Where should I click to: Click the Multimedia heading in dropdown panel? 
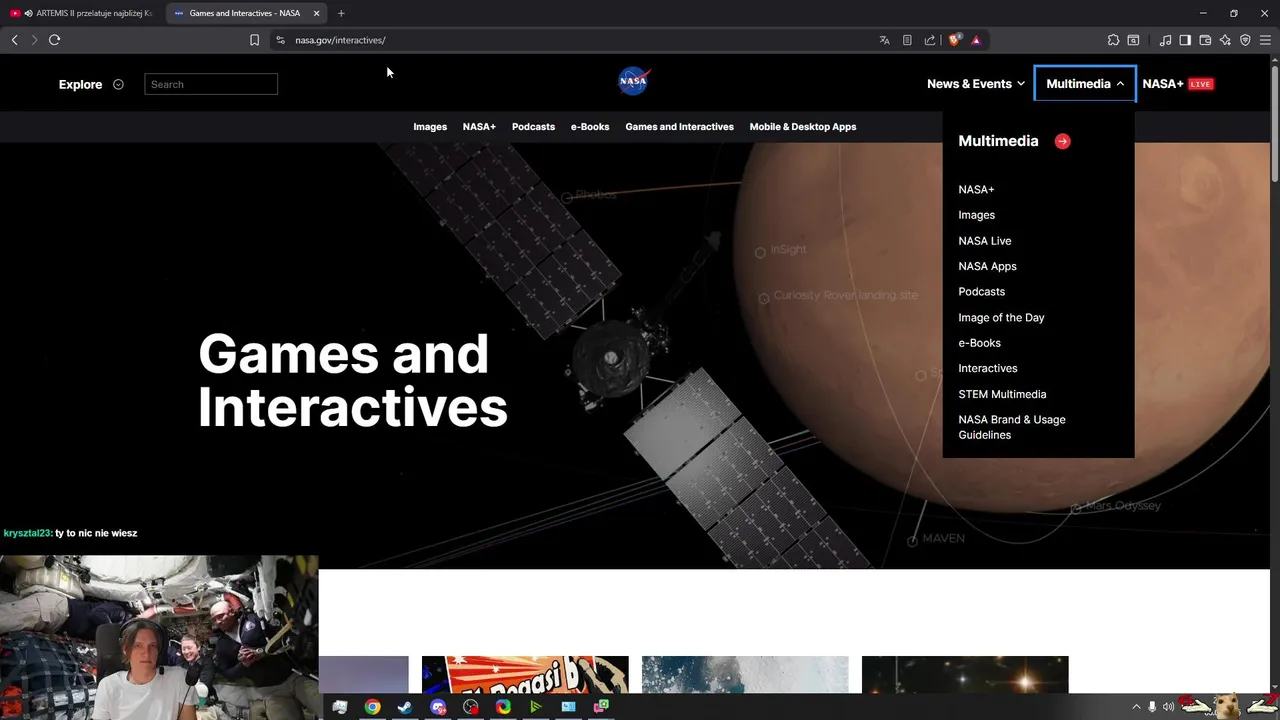point(998,141)
